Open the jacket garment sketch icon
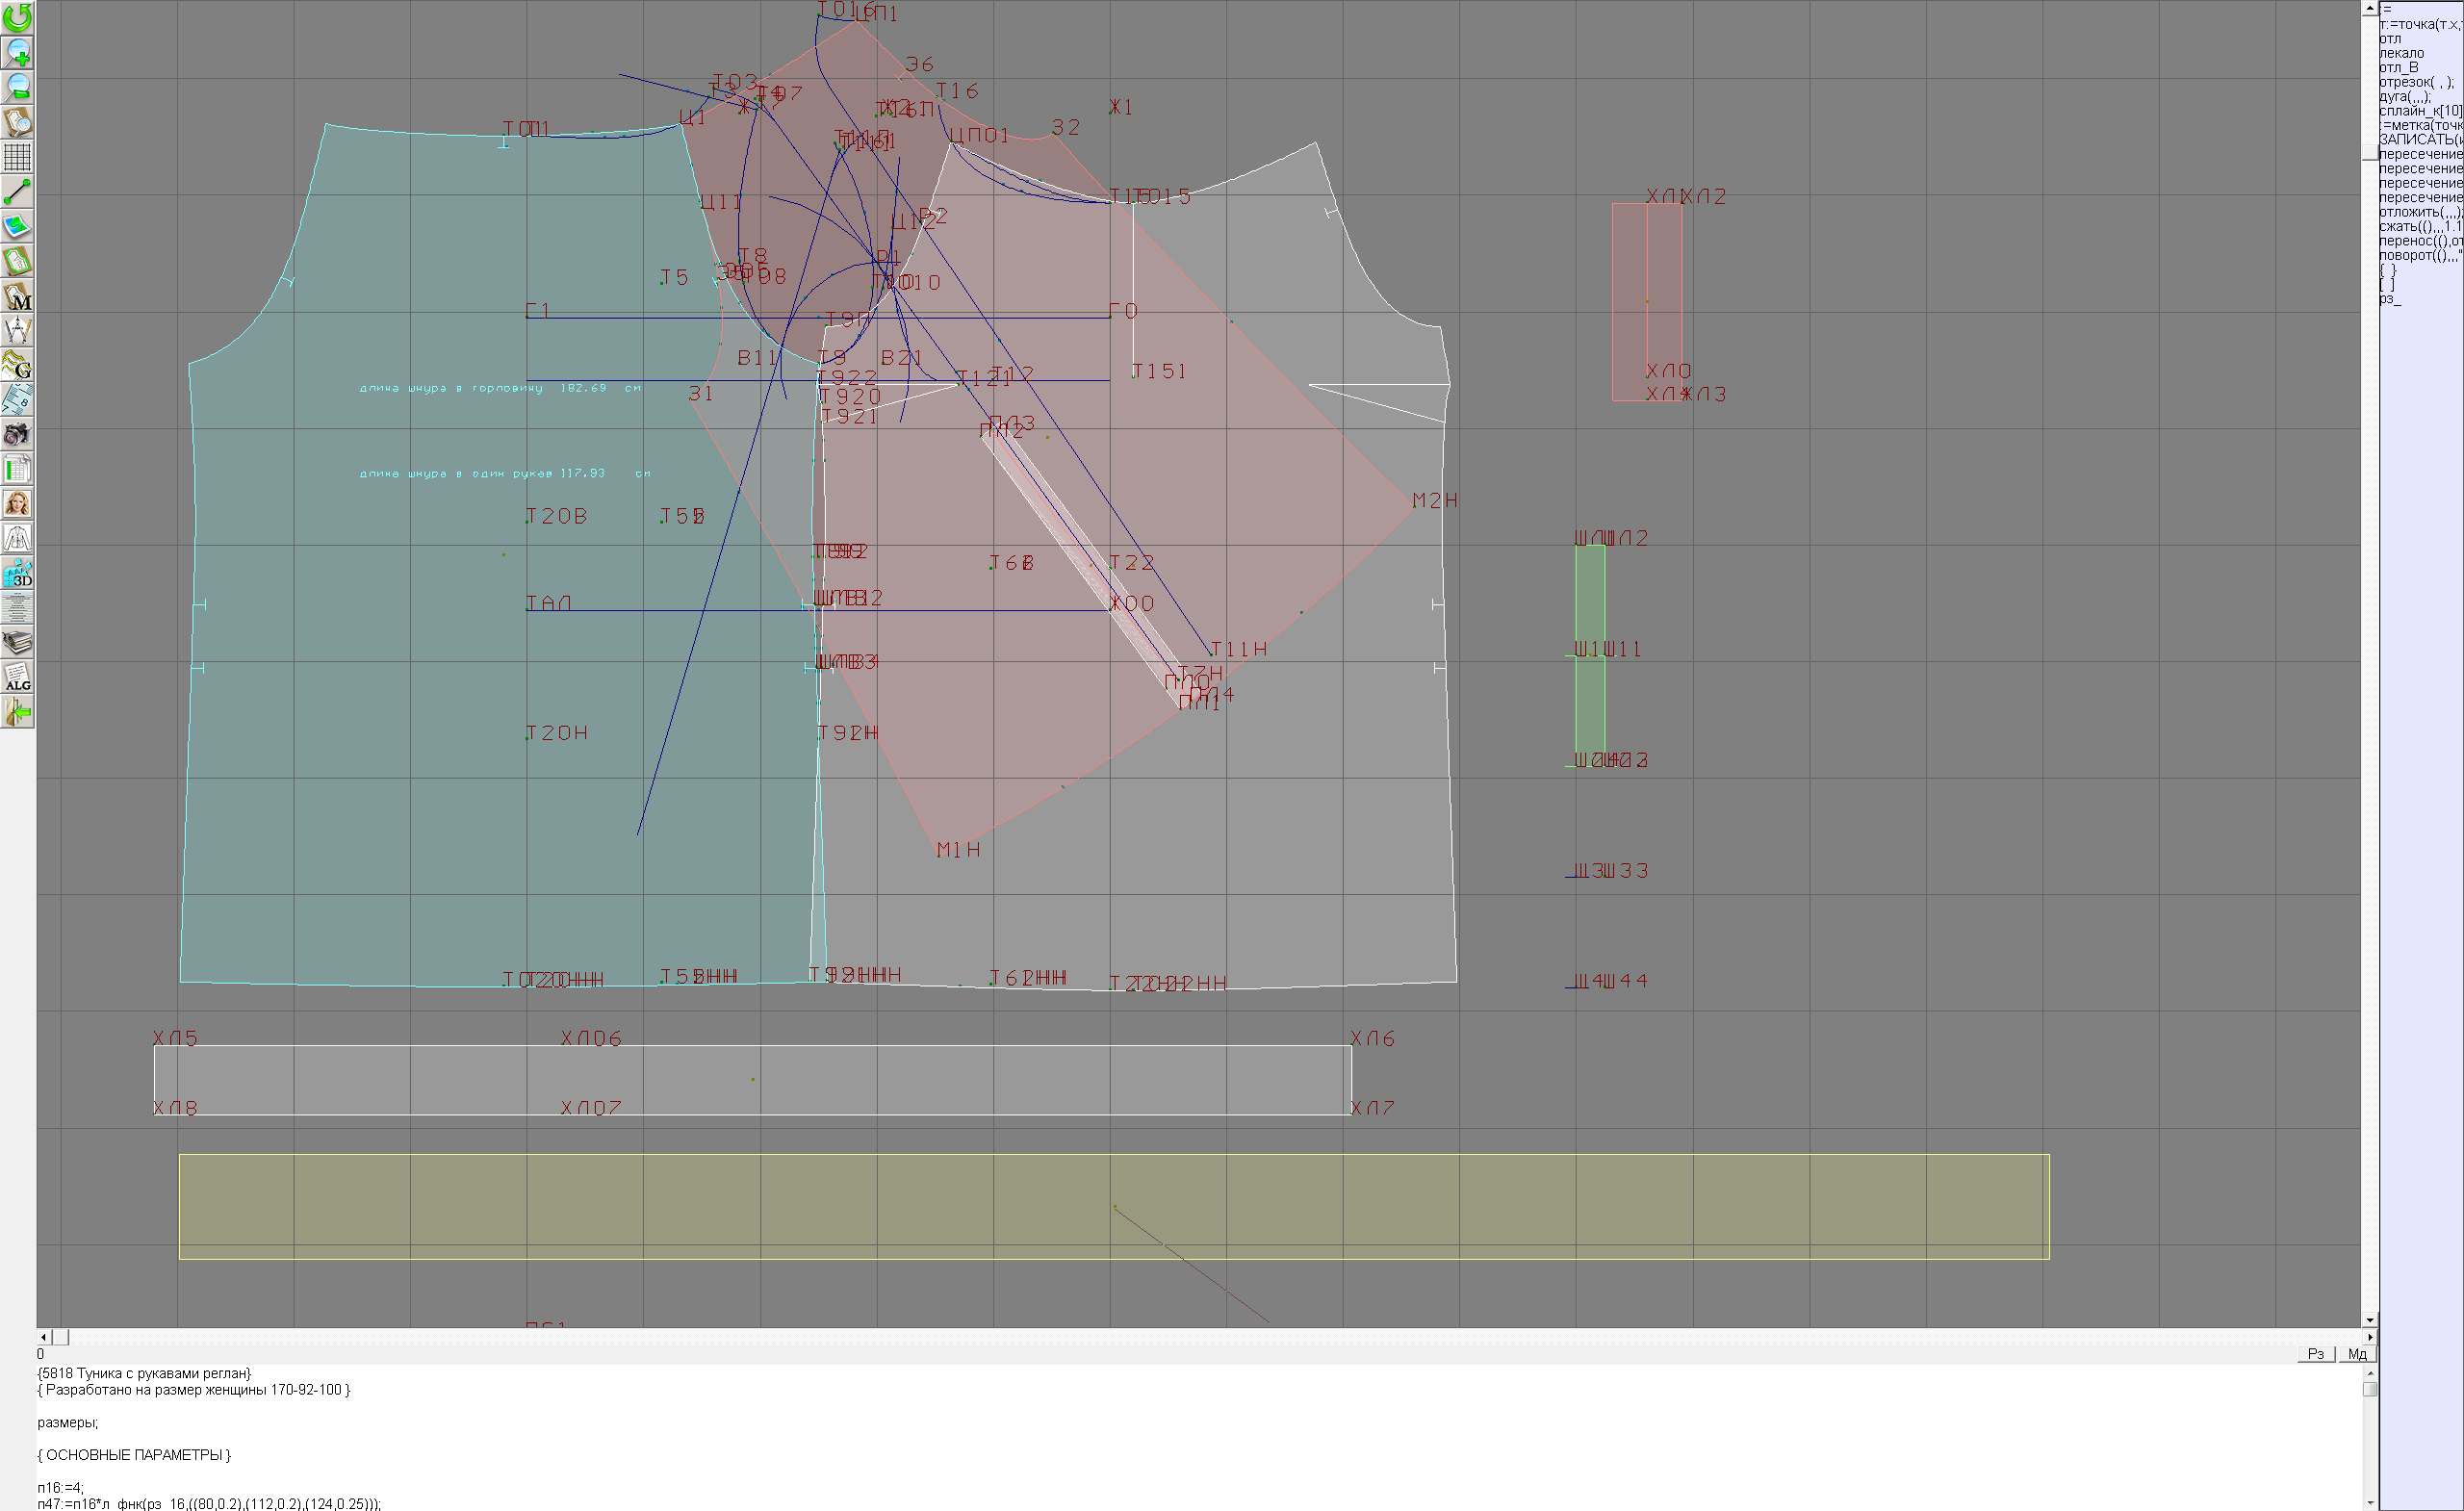 point(17,538)
